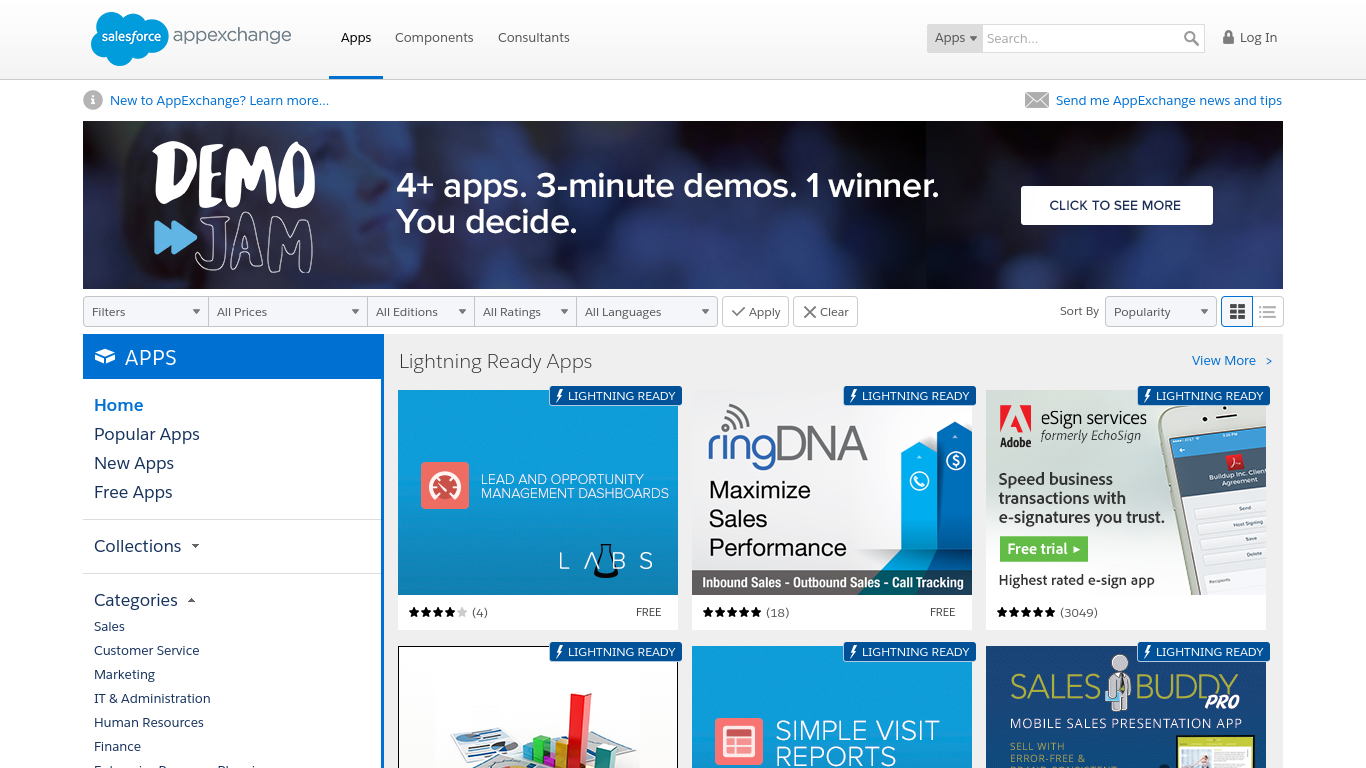The height and width of the screenshot is (768, 1366).
Task: Open the All Editions dropdown
Action: click(x=421, y=312)
